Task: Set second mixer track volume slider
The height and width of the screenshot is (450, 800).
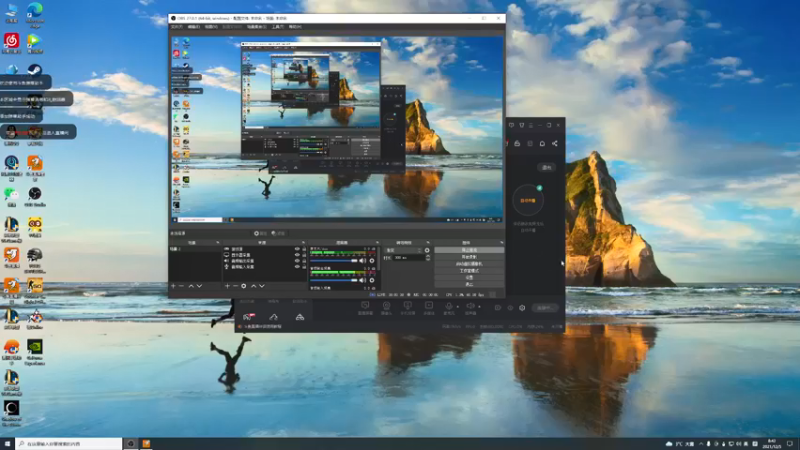Action: pyautogui.click(x=334, y=280)
